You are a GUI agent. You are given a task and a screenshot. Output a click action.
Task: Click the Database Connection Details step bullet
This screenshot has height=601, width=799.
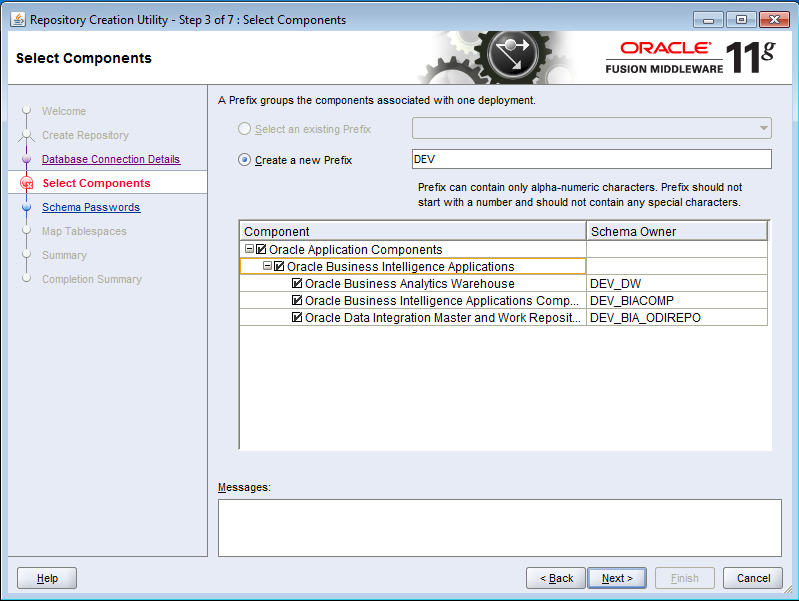26,159
